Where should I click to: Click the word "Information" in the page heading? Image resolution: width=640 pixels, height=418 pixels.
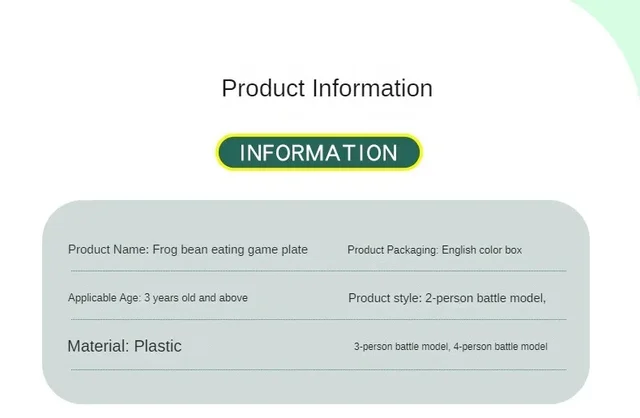[373, 88]
